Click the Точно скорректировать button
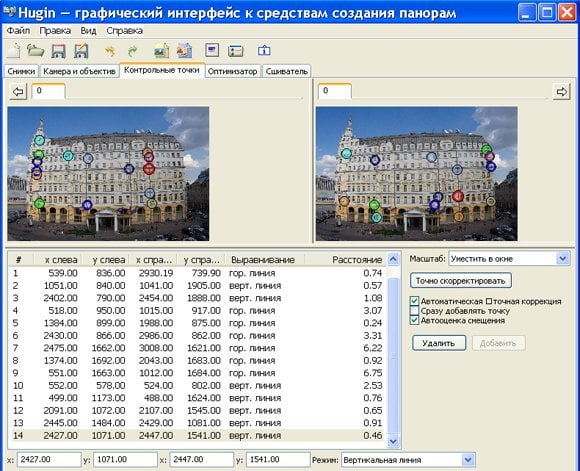580x471 pixels. pos(461,280)
